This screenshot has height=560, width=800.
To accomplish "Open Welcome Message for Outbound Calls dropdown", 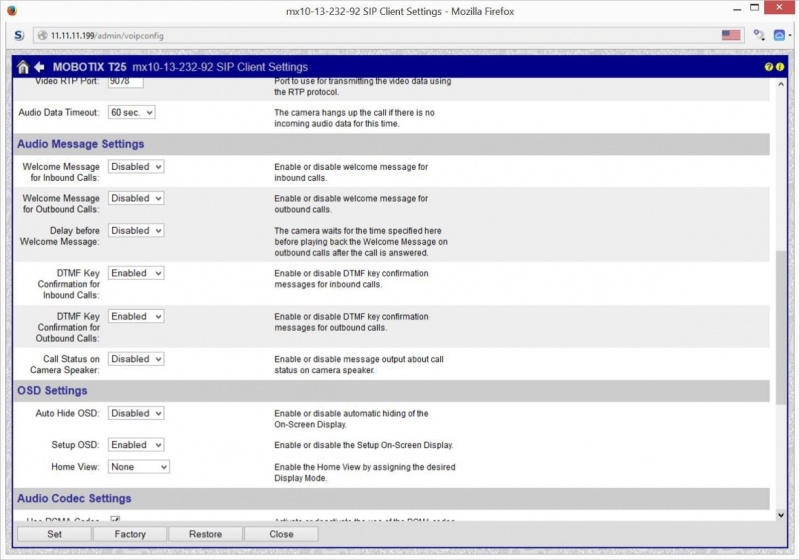I will 136,198.
